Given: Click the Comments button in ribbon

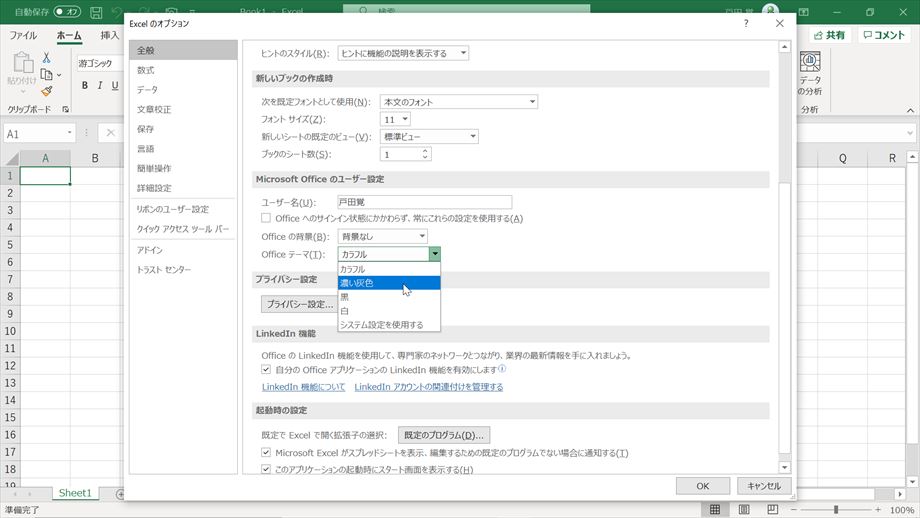Looking at the screenshot, I should click(884, 35).
